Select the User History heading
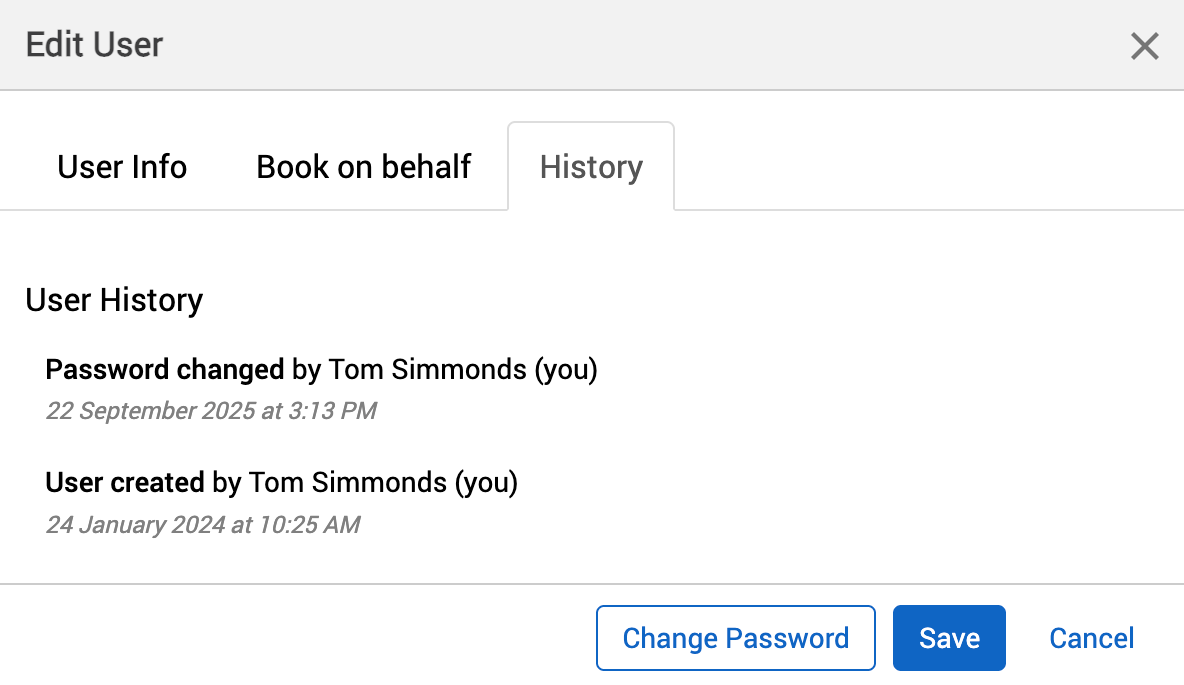1184x685 pixels. pos(113,300)
